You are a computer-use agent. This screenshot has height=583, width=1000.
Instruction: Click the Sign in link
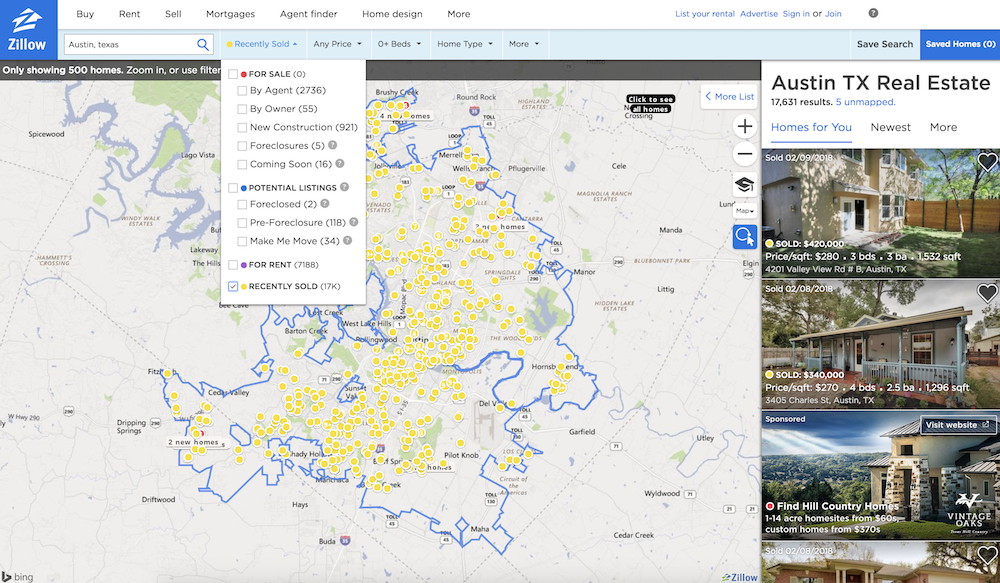[796, 13]
